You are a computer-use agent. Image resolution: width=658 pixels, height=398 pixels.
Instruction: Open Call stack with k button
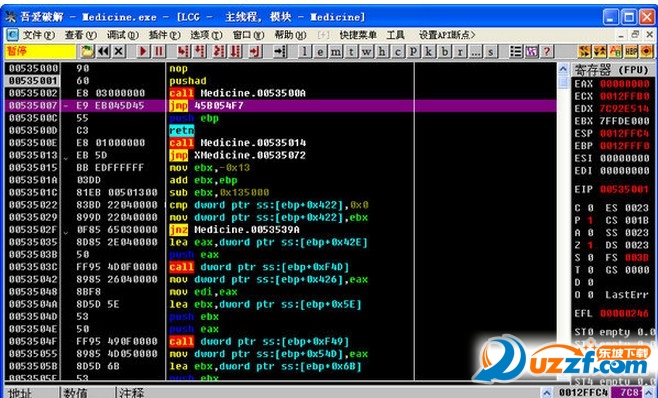coord(428,51)
